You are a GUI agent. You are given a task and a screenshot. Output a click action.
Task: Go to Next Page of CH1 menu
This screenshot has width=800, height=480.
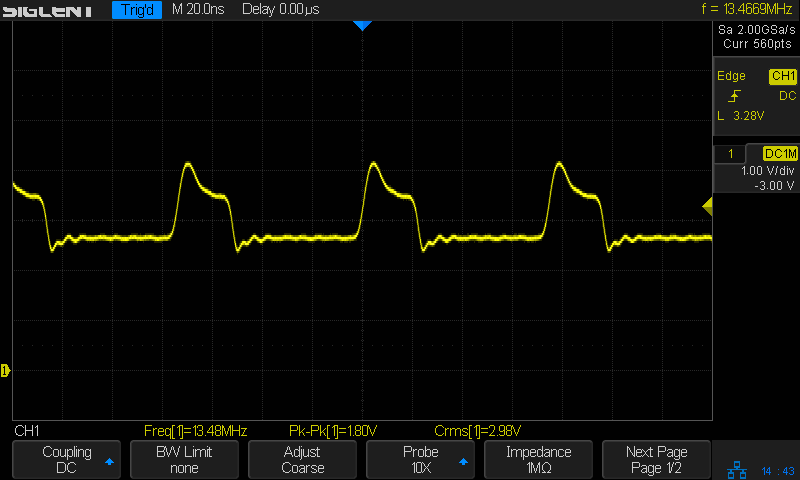click(x=656, y=459)
